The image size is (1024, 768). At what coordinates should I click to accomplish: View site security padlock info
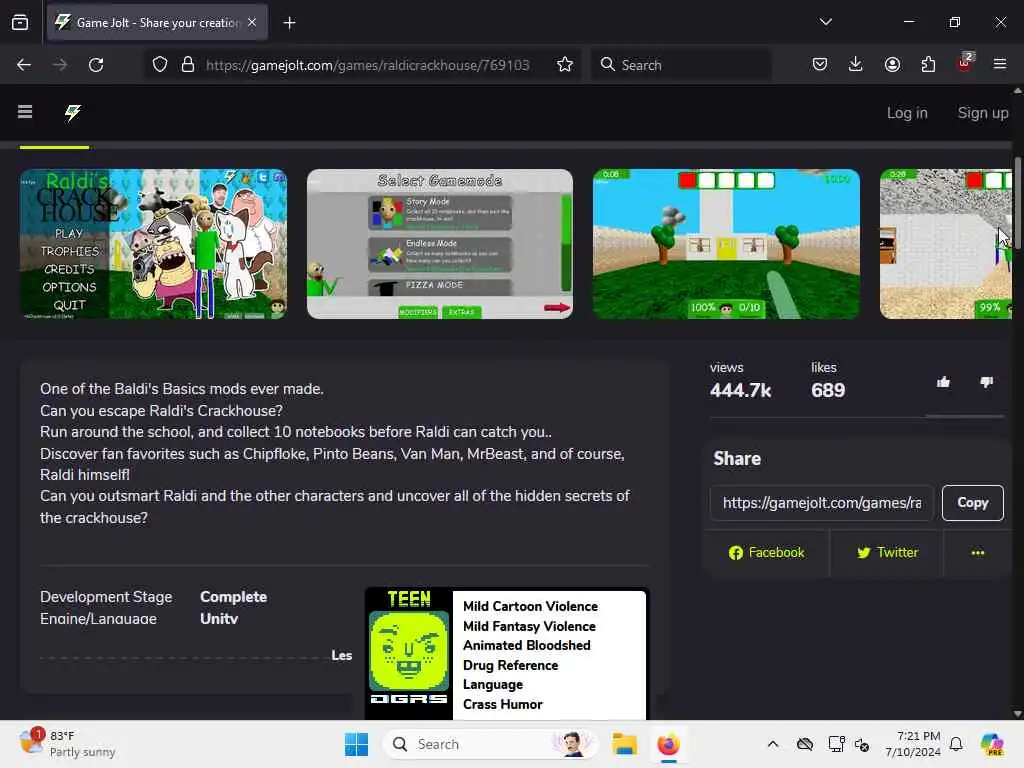tap(188, 65)
